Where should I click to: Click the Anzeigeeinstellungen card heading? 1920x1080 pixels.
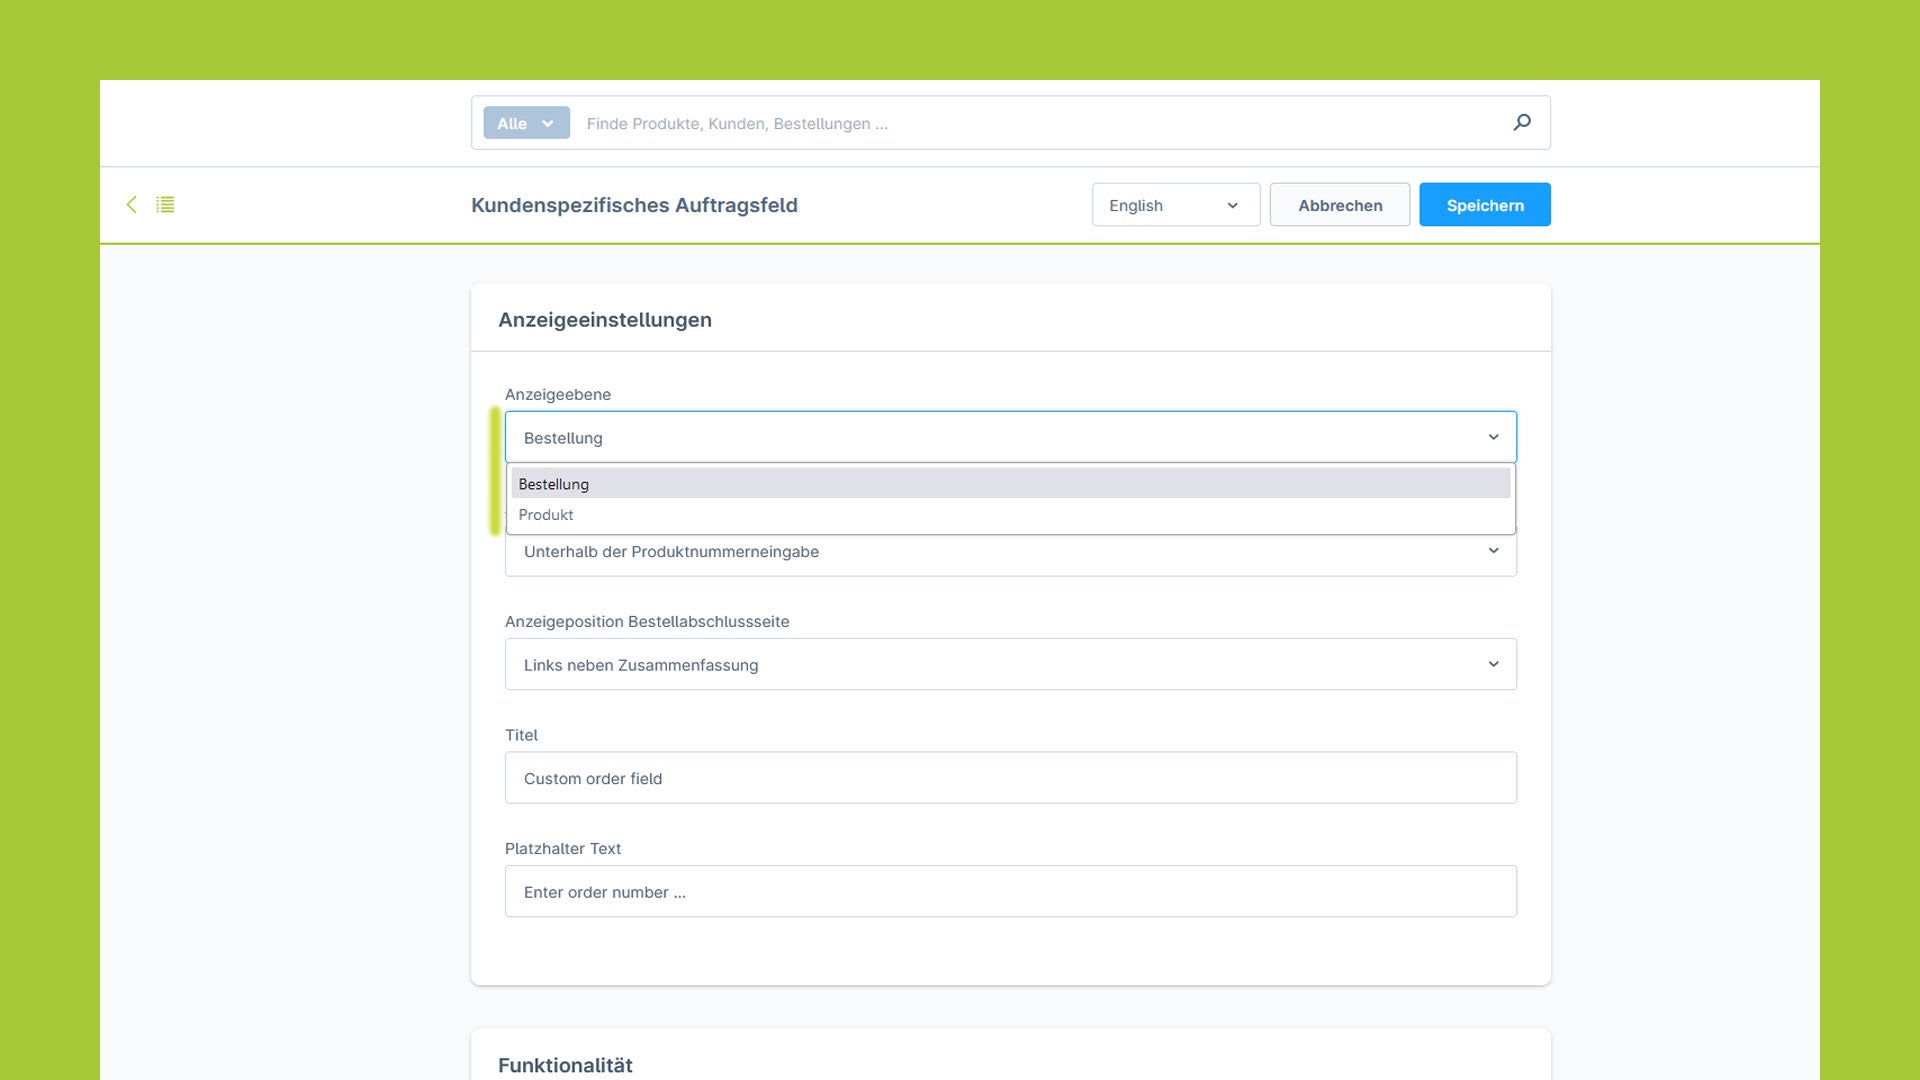[x=605, y=320]
